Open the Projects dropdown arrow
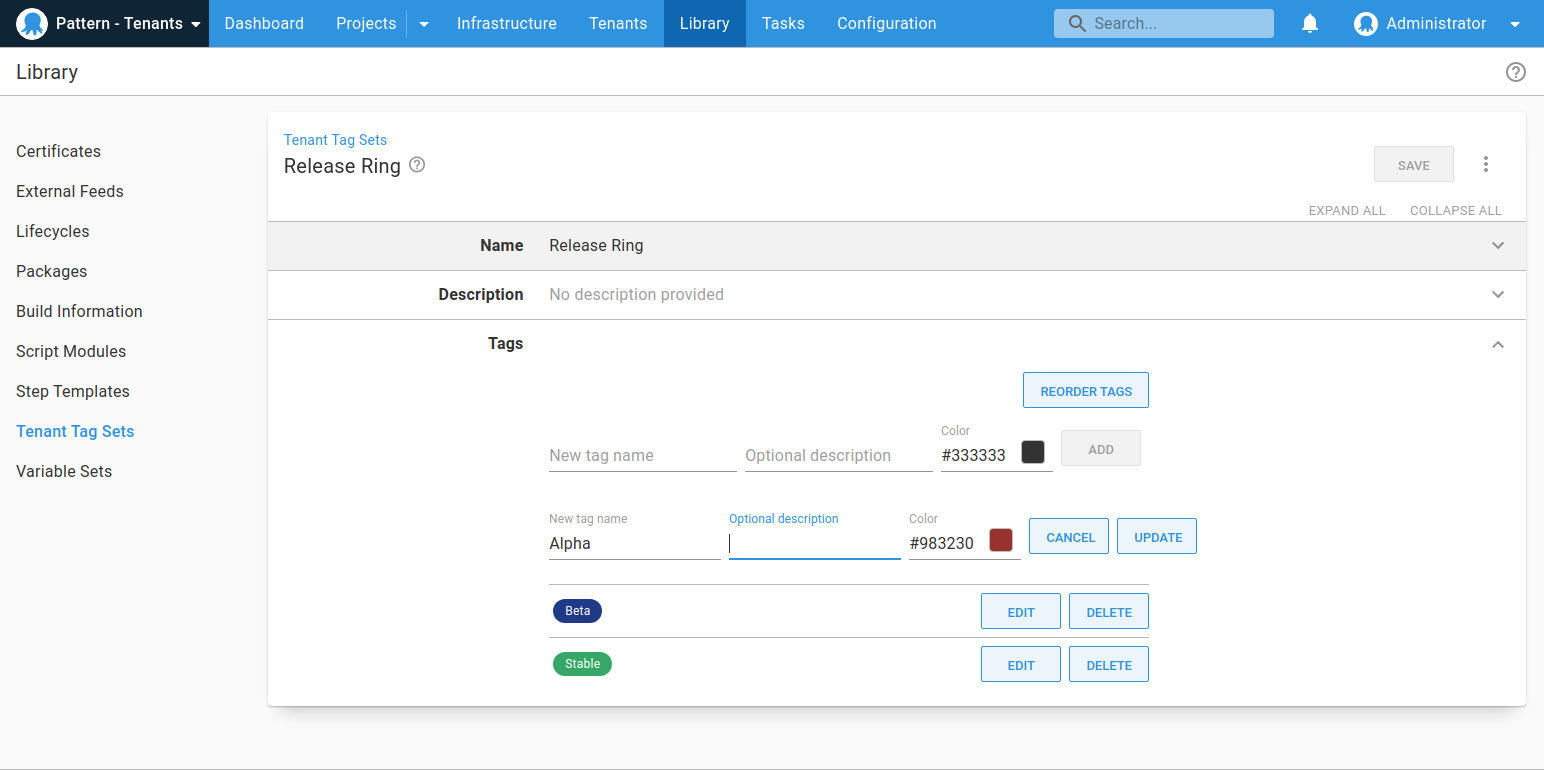Screen dimensions: 1544x770 point(424,24)
